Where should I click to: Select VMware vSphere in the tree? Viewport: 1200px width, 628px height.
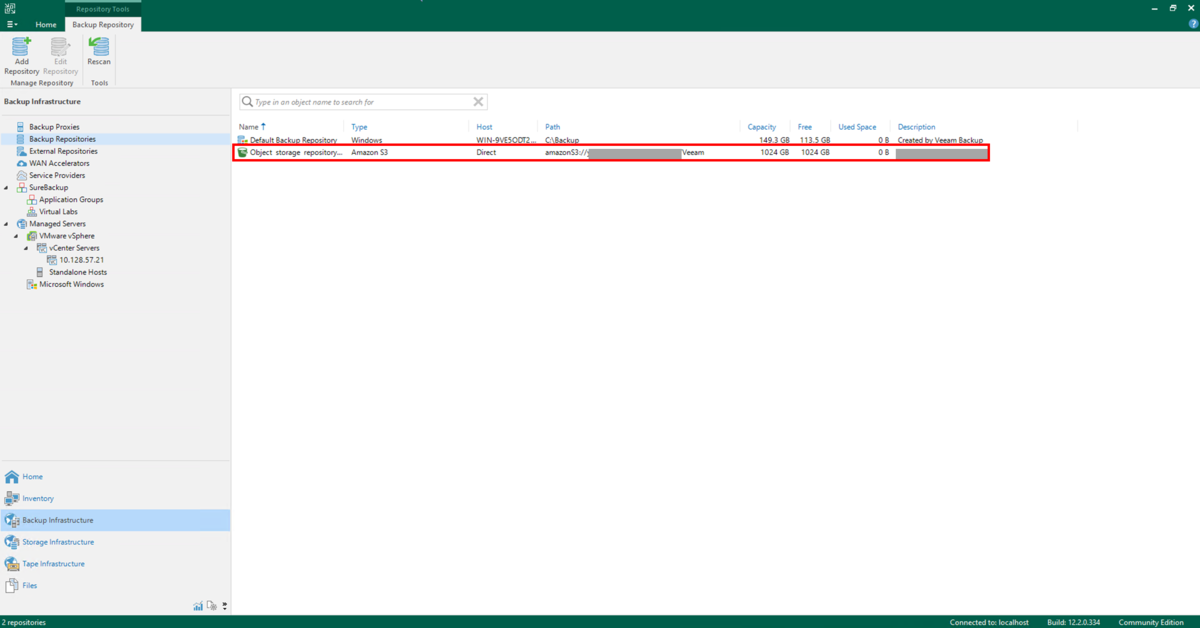click(x=67, y=236)
